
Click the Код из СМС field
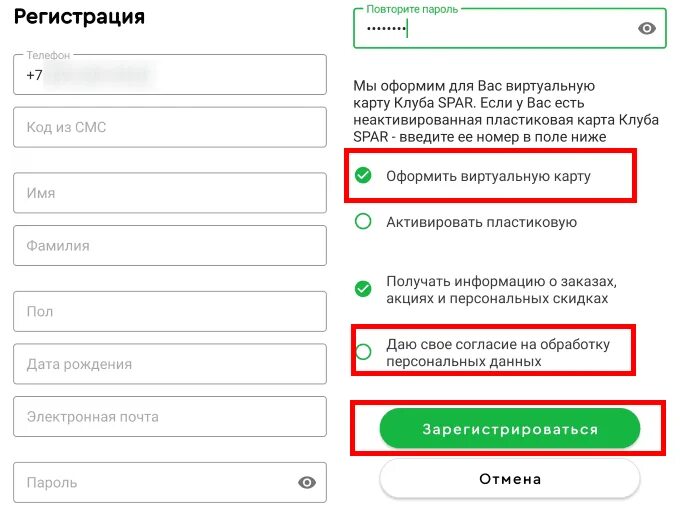point(170,127)
